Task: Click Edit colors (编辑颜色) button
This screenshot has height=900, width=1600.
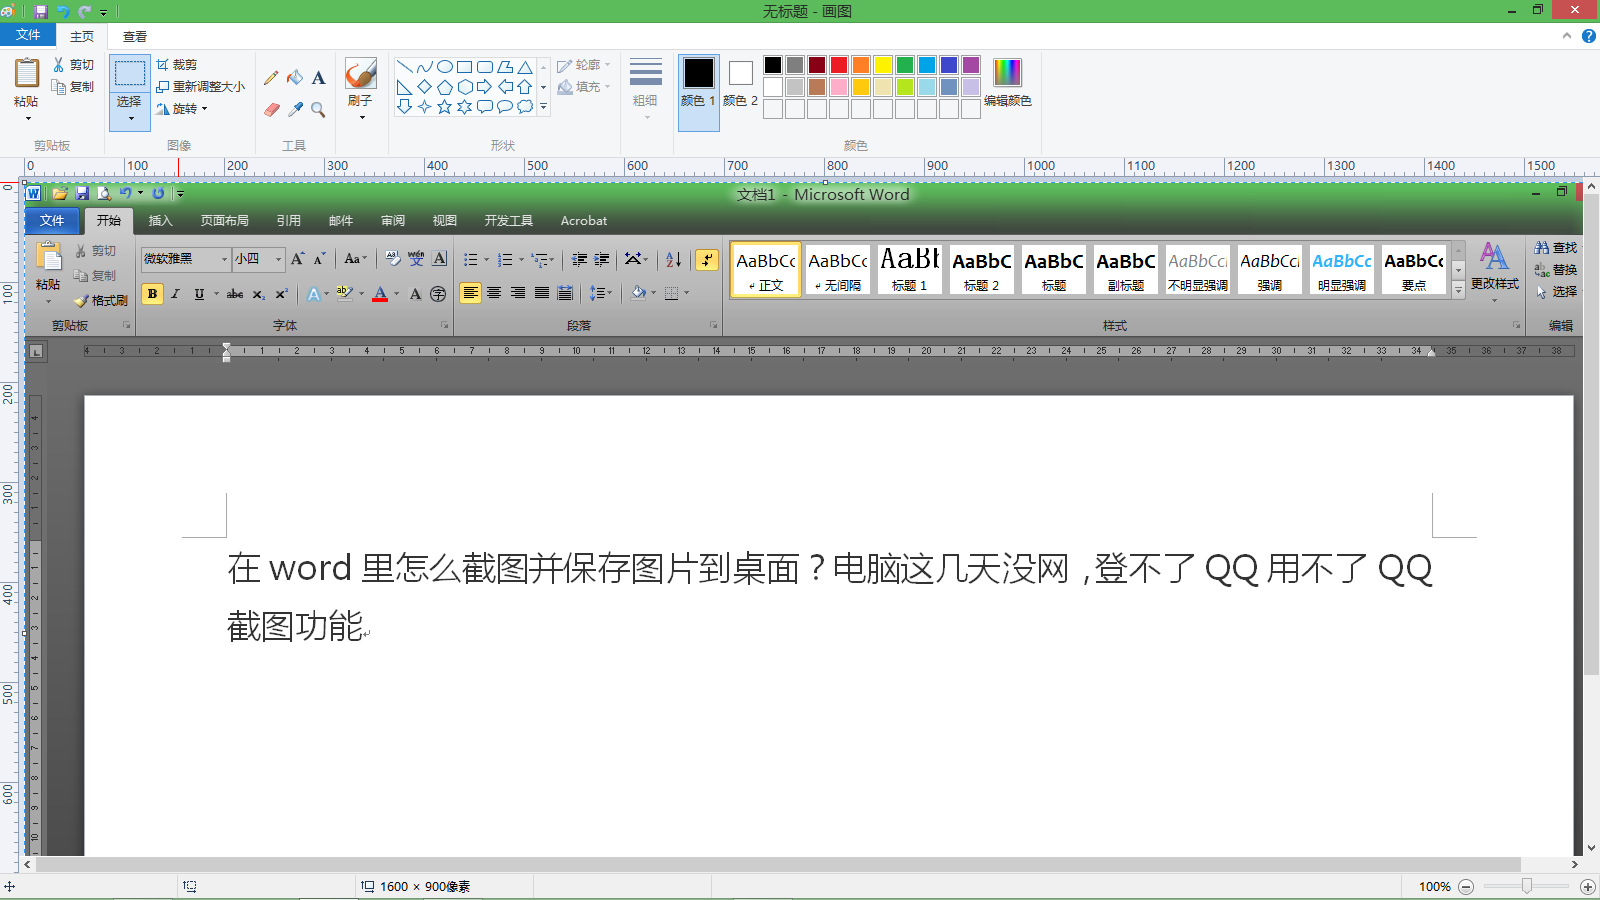Action: (x=1007, y=82)
